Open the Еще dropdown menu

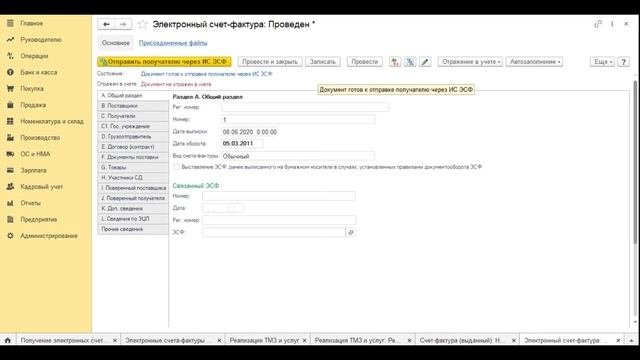coord(602,62)
